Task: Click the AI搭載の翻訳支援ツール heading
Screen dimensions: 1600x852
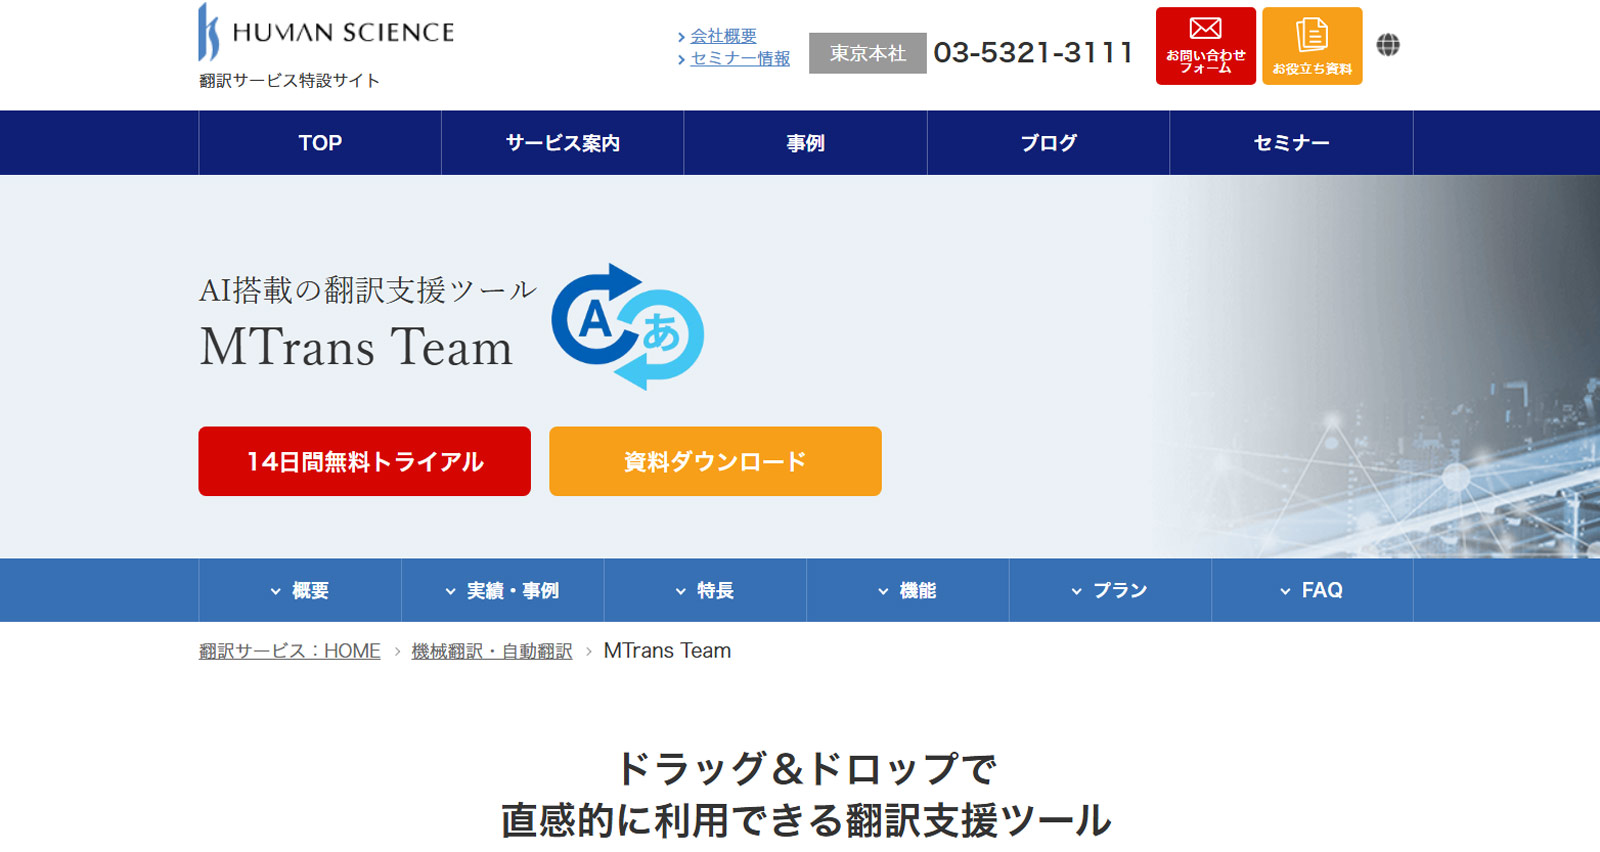Action: (368, 290)
